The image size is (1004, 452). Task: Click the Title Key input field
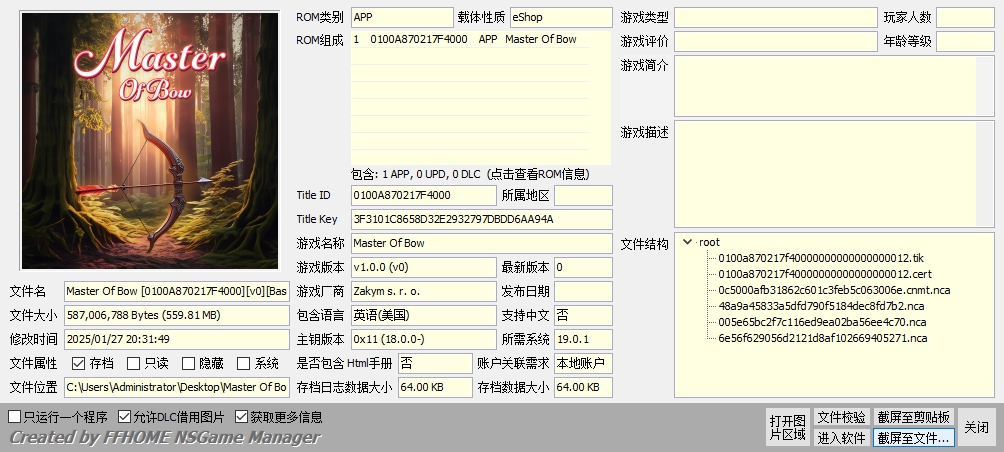480,219
